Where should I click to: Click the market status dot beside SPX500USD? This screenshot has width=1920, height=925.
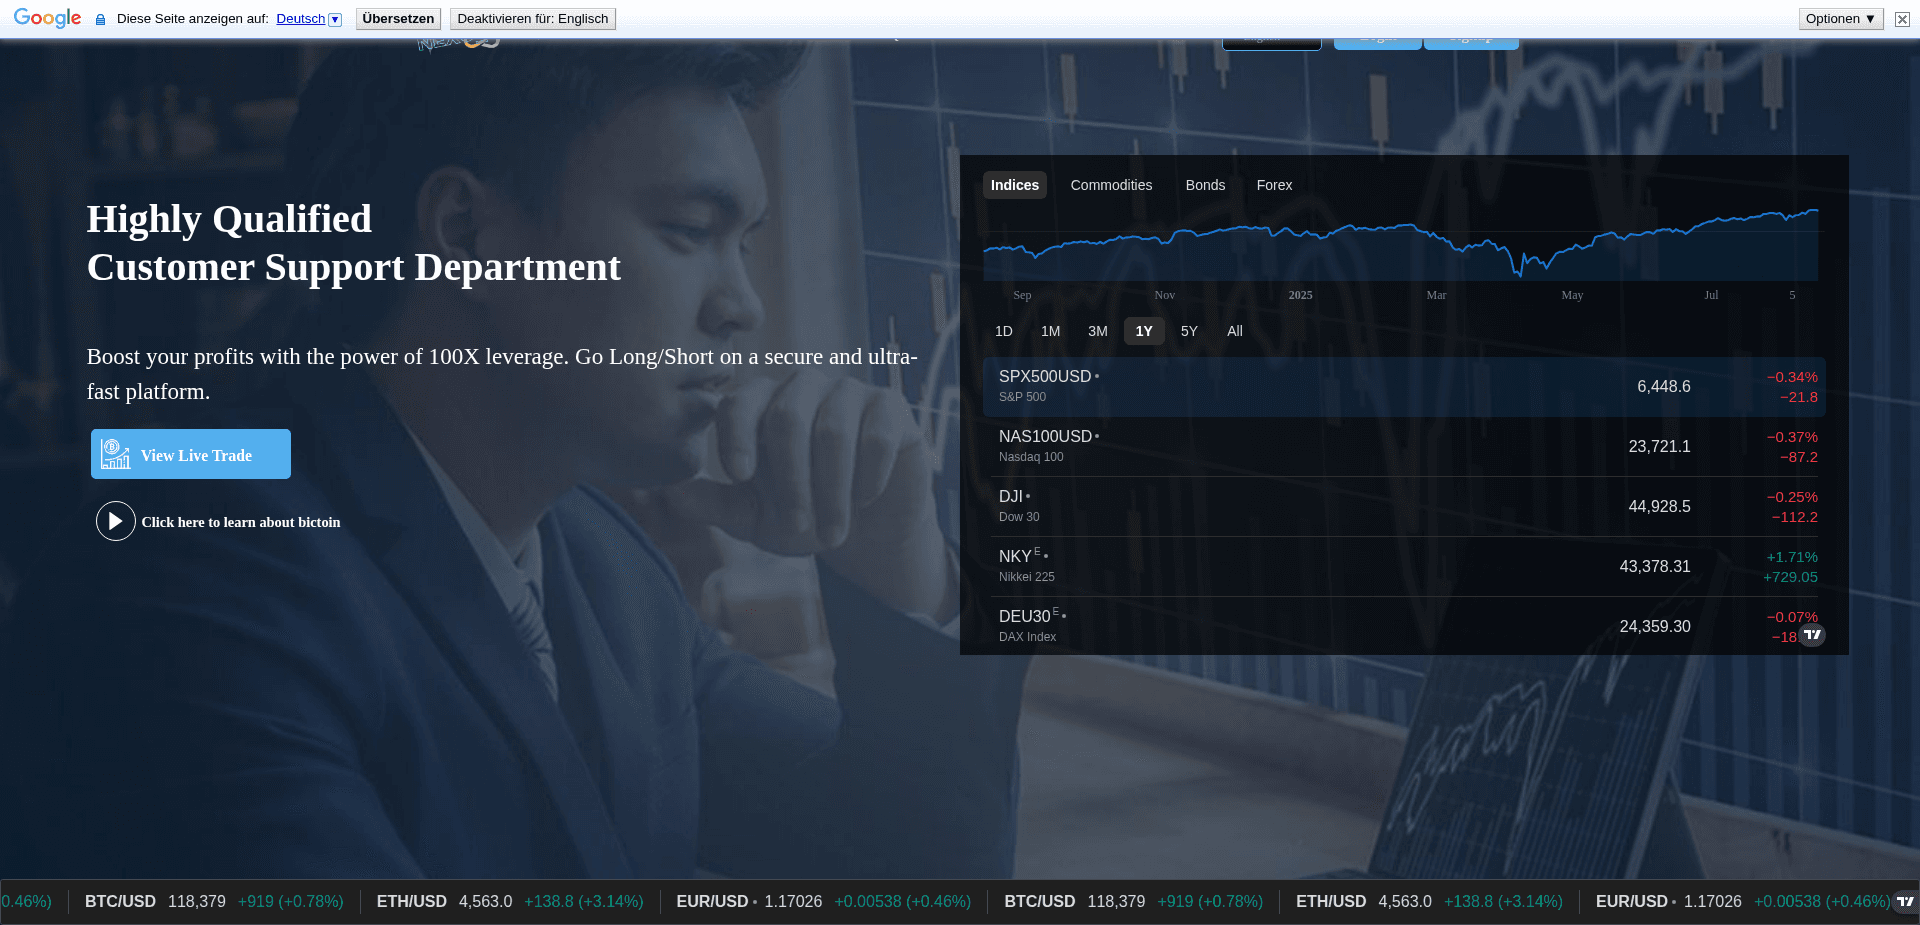coord(1098,376)
